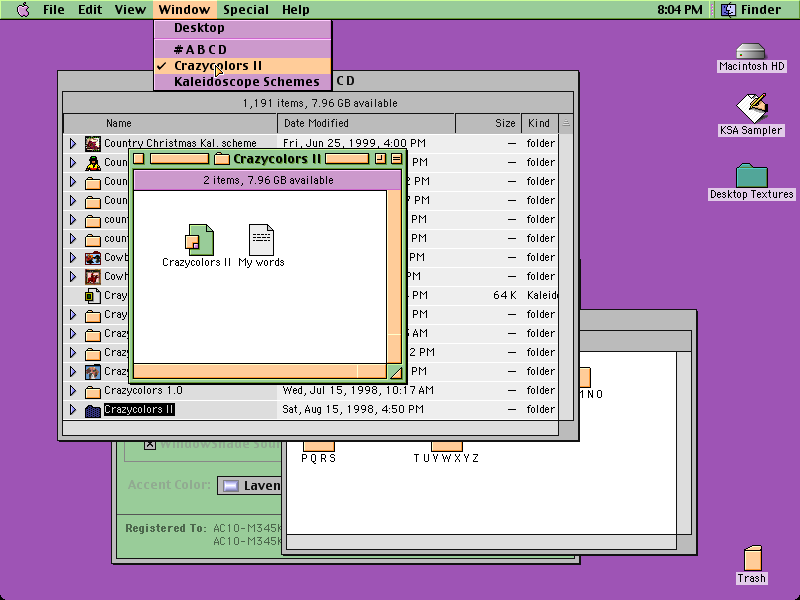This screenshot has width=800, height=600.
Task: Click the vertical scrollbar of Crazycolors II window
Action: (394, 277)
